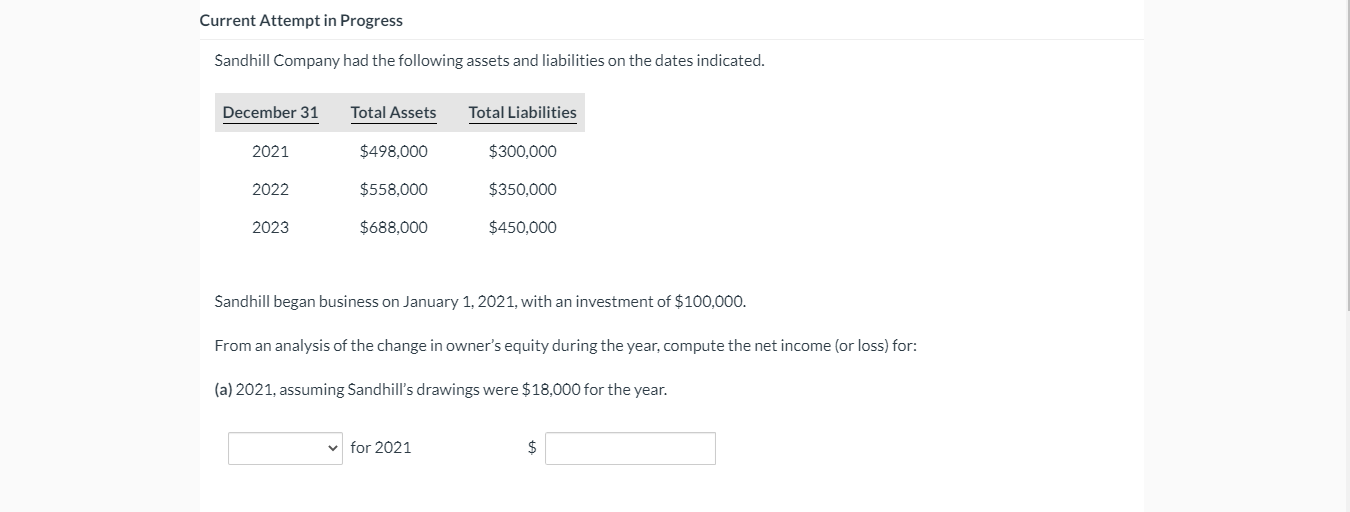Click the dollar amount input field
Viewport: 1350px width, 512px height.
pyautogui.click(x=630, y=448)
